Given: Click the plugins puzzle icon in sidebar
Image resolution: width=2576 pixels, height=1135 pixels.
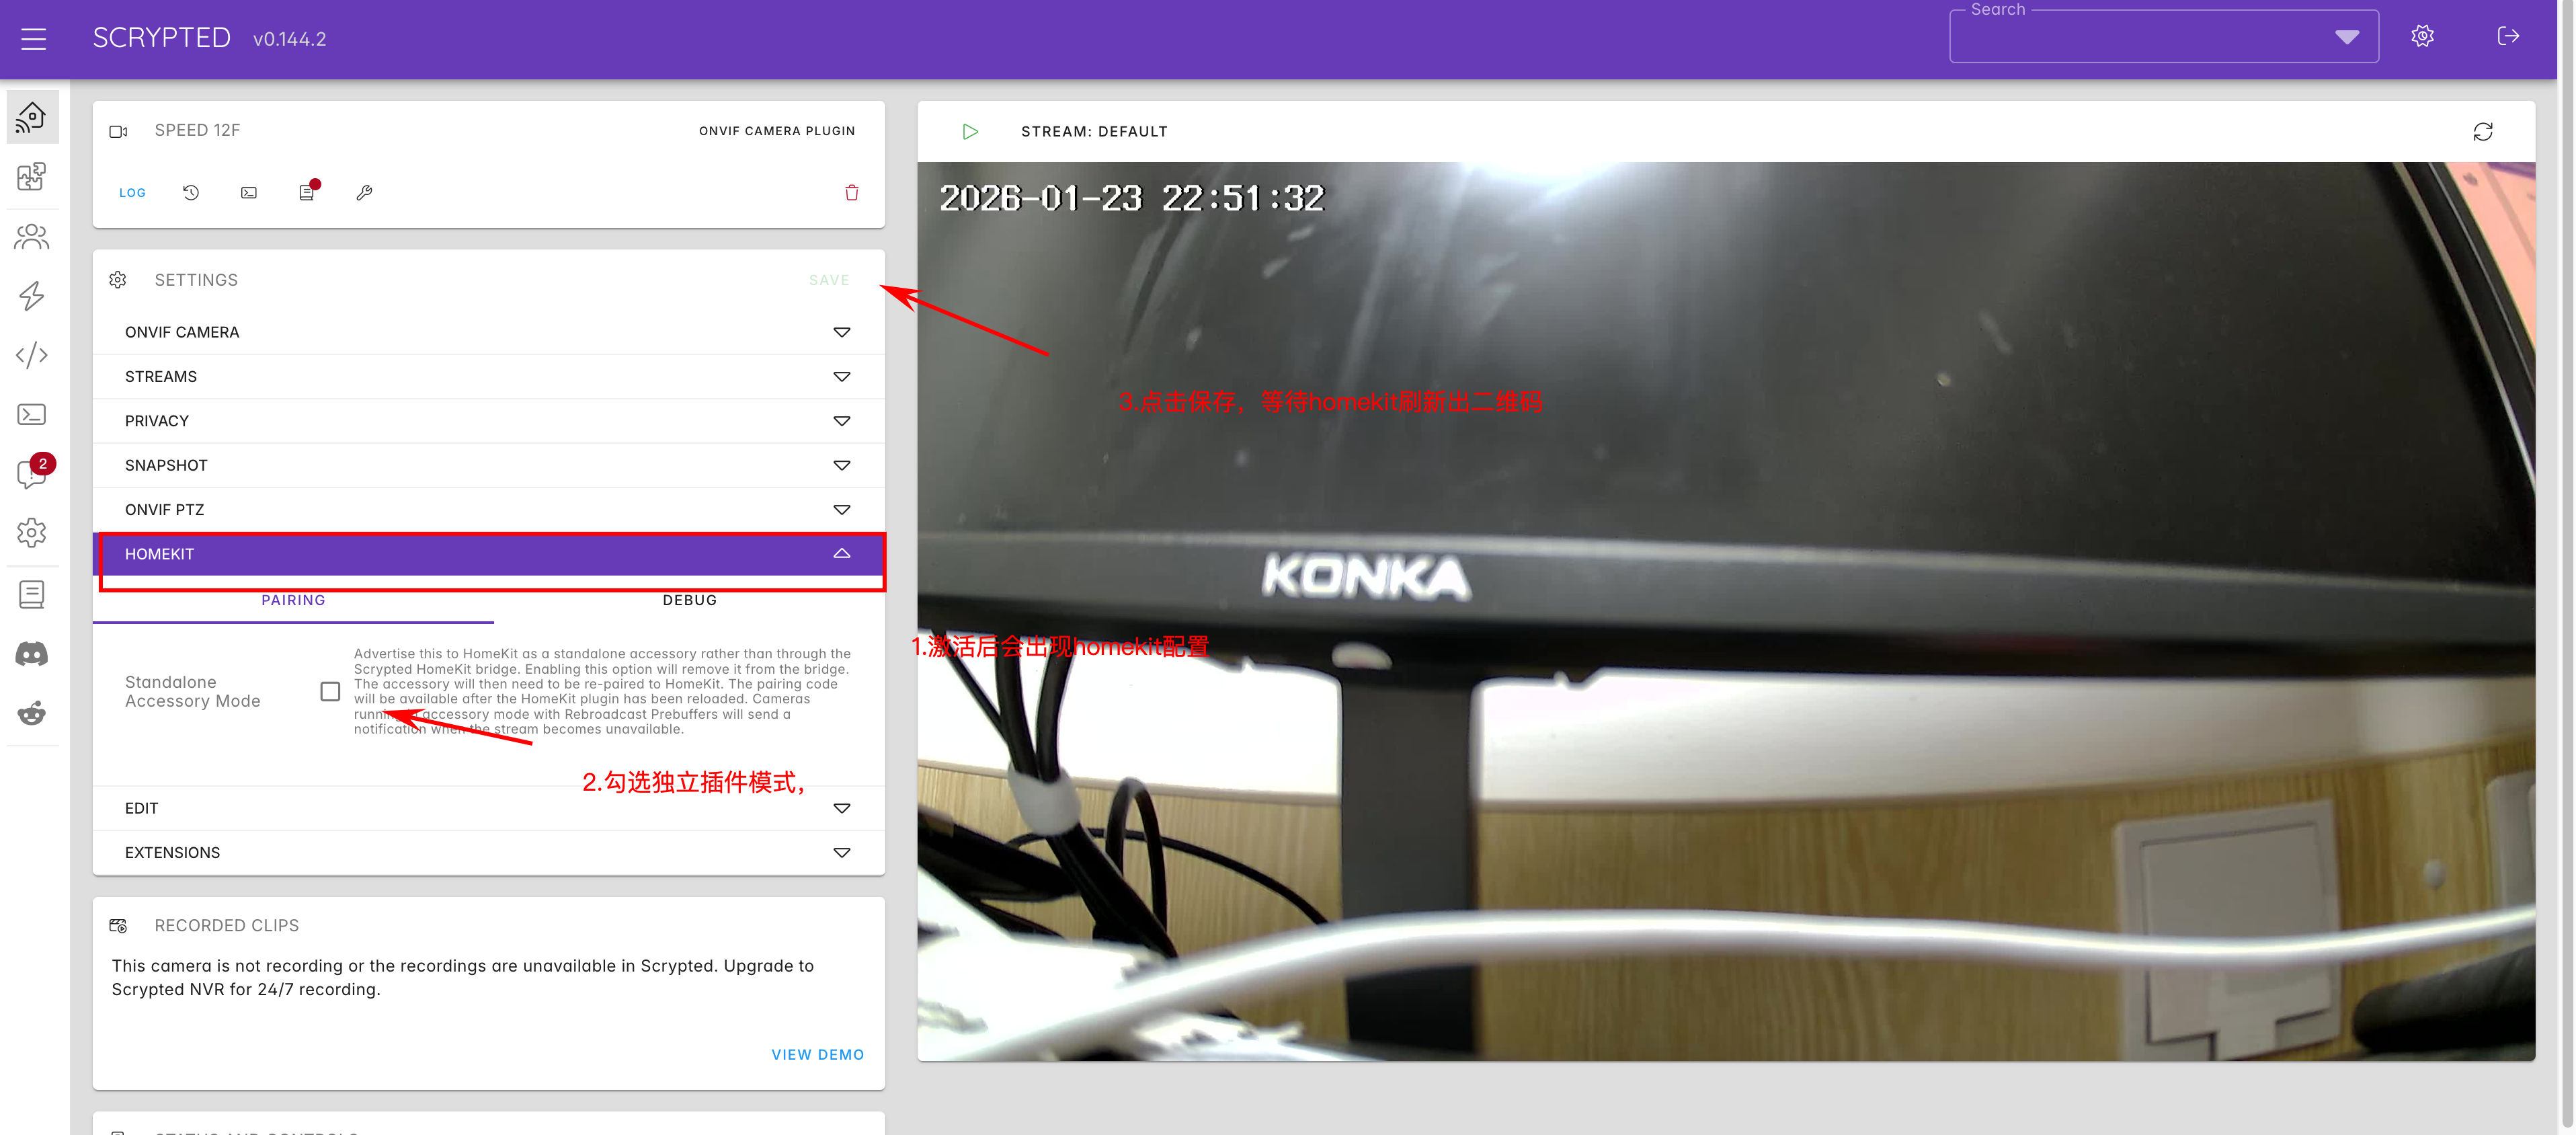Looking at the screenshot, I should pos(32,177).
